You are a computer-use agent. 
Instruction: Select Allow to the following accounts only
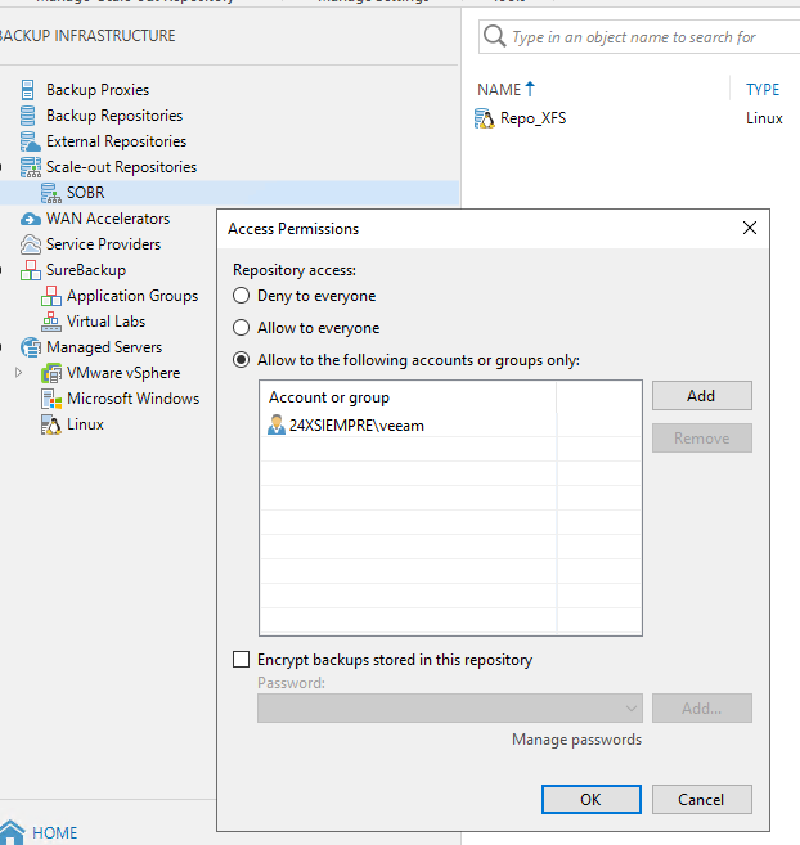click(241, 359)
